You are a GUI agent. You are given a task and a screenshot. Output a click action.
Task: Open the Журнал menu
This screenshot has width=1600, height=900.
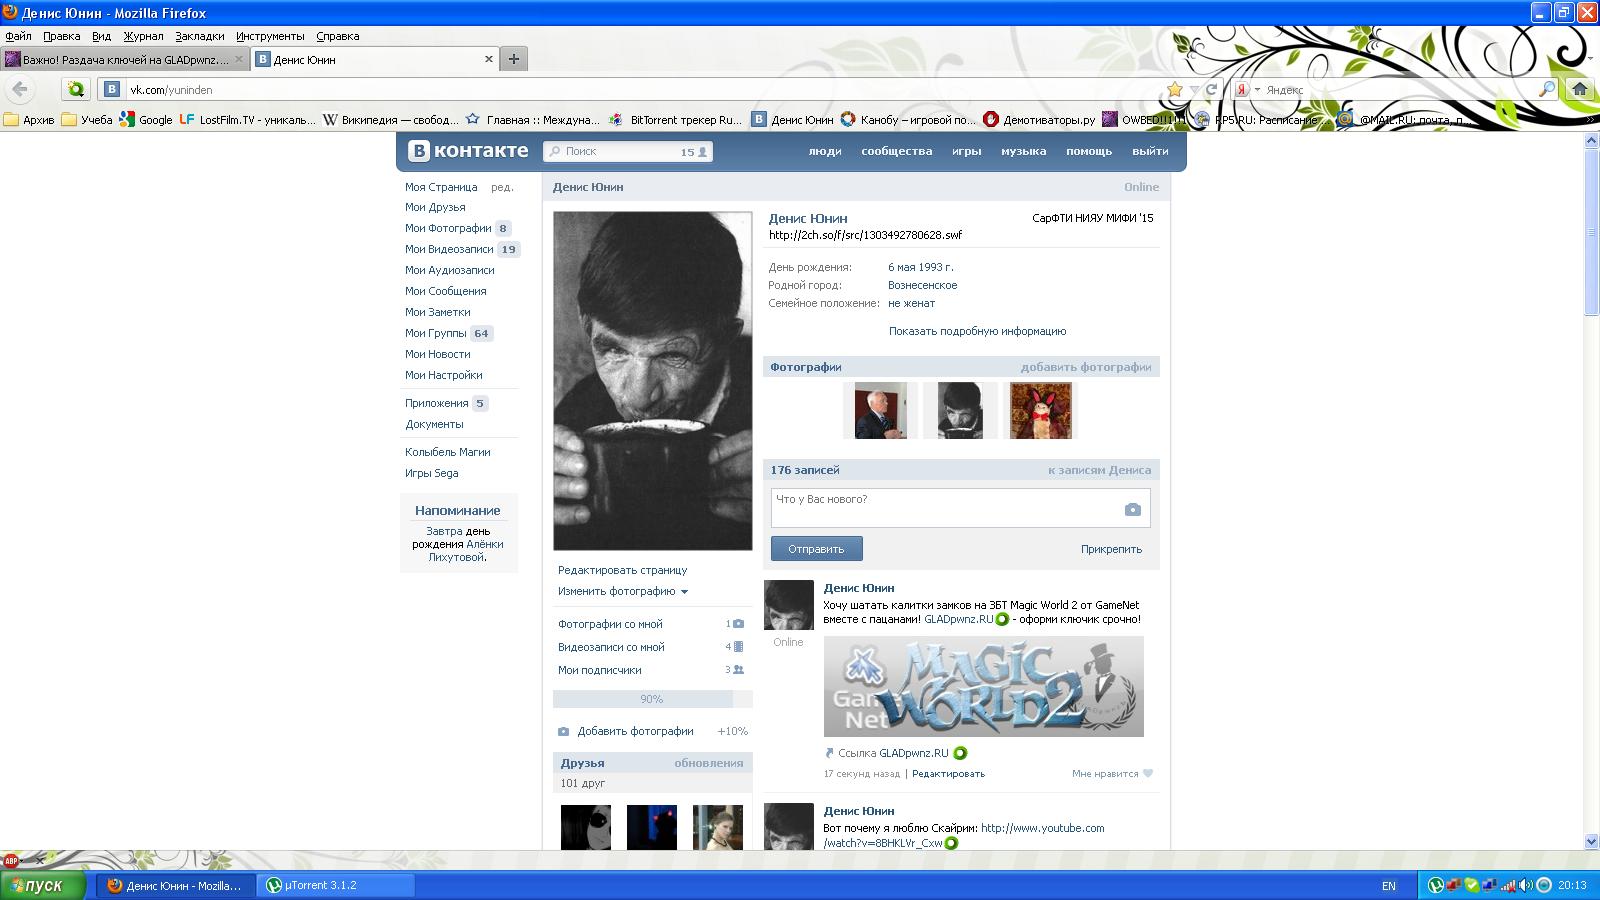point(143,36)
